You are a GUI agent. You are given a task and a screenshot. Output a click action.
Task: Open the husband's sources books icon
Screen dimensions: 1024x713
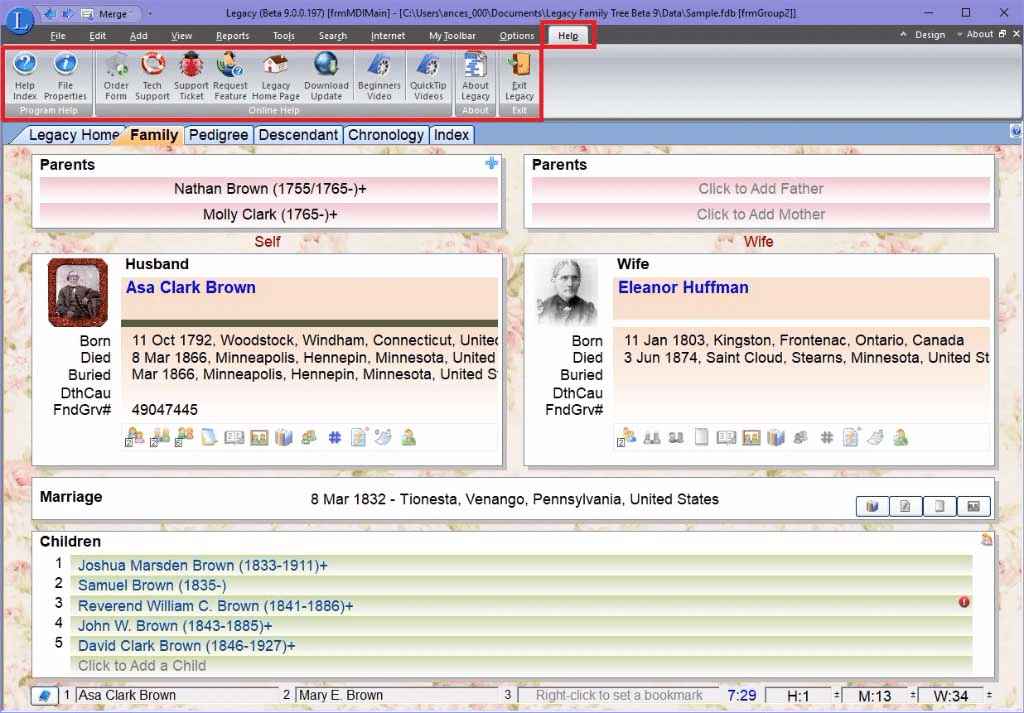coord(284,437)
